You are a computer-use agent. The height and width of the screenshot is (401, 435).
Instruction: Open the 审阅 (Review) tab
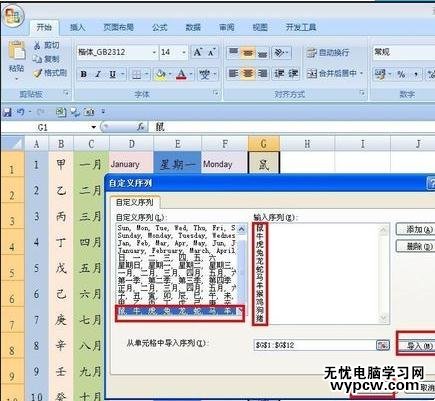click(x=227, y=28)
